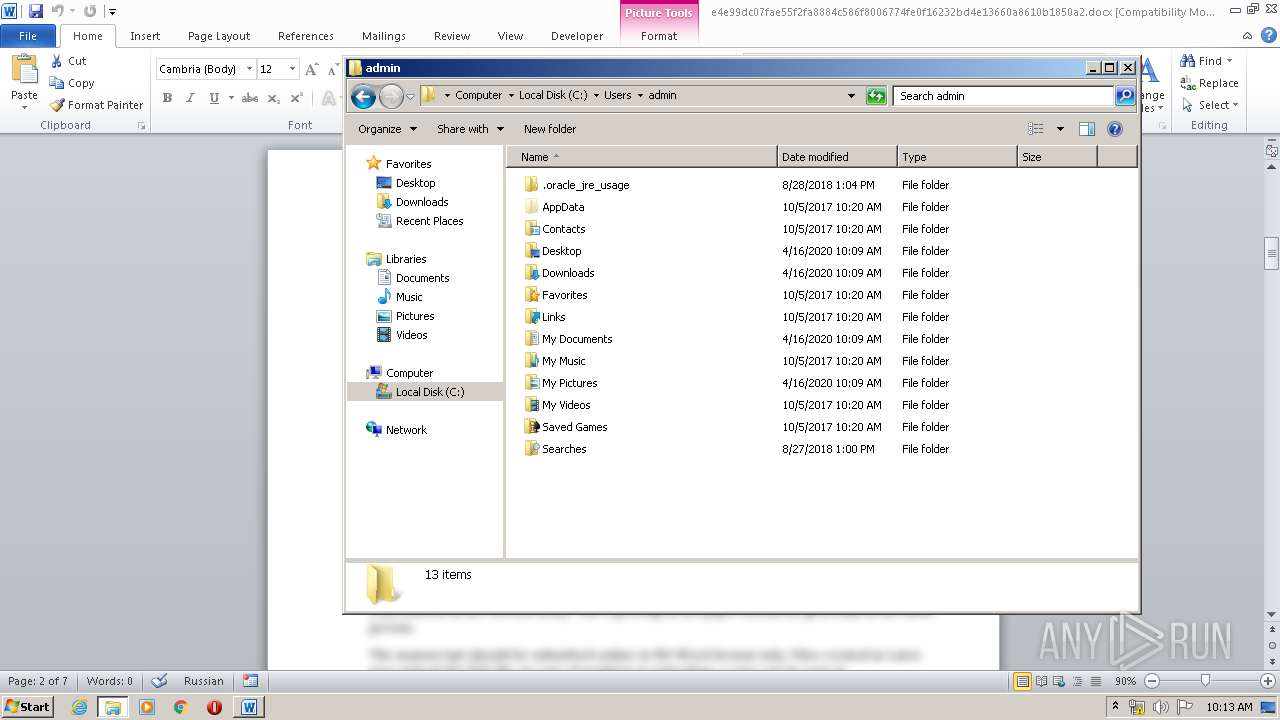The width and height of the screenshot is (1280, 720).
Task: Open the Explorer recent locations dropdown arrow
Action: (410, 96)
